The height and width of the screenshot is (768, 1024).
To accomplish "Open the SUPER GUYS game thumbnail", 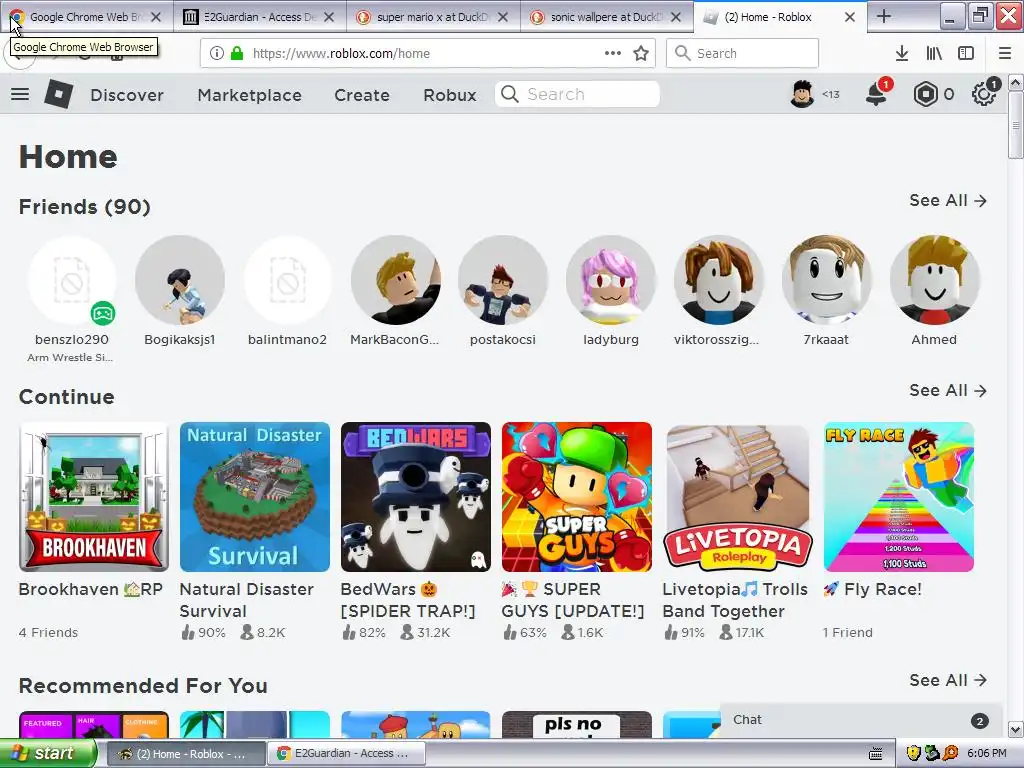I will point(577,497).
